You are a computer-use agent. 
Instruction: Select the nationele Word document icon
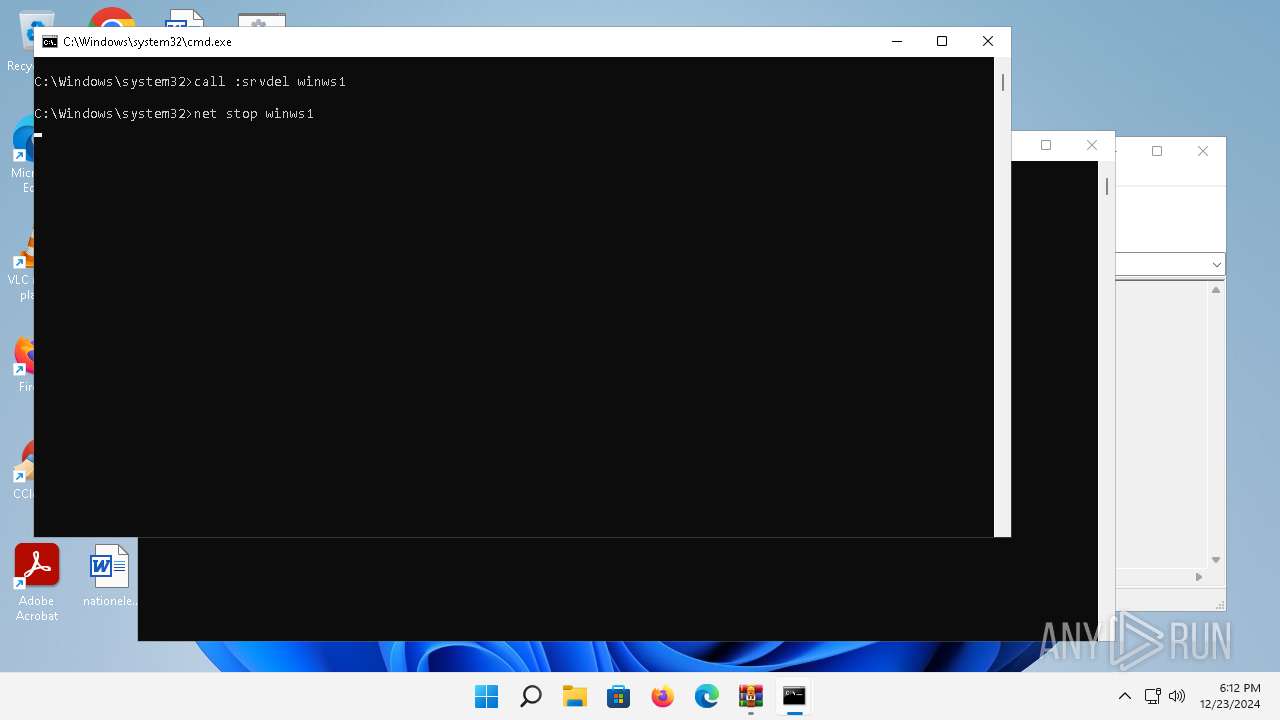tap(109, 576)
